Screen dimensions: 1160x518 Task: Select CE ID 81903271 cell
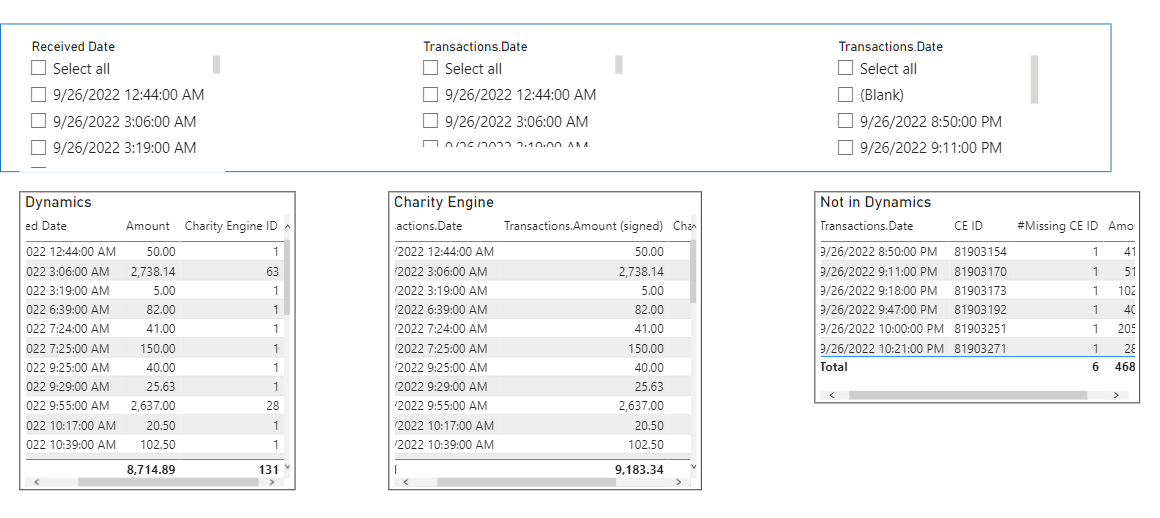tap(980, 348)
